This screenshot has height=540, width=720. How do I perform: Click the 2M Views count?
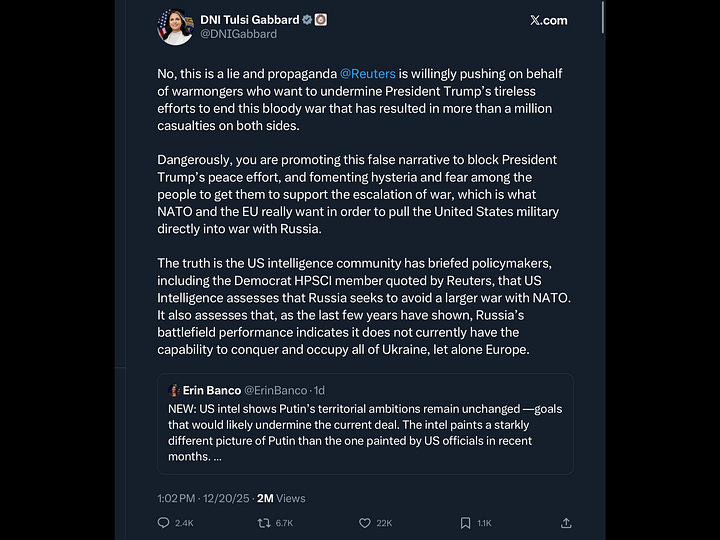(x=282, y=498)
